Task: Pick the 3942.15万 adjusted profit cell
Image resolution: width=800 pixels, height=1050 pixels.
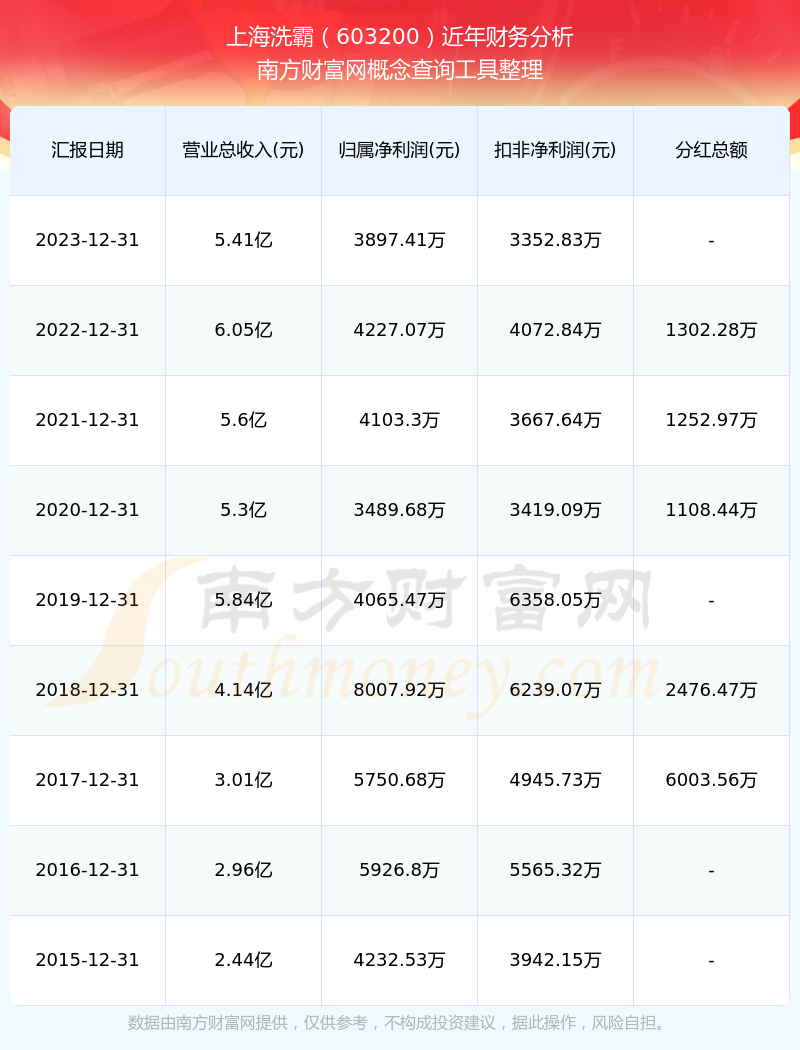Action: 556,960
